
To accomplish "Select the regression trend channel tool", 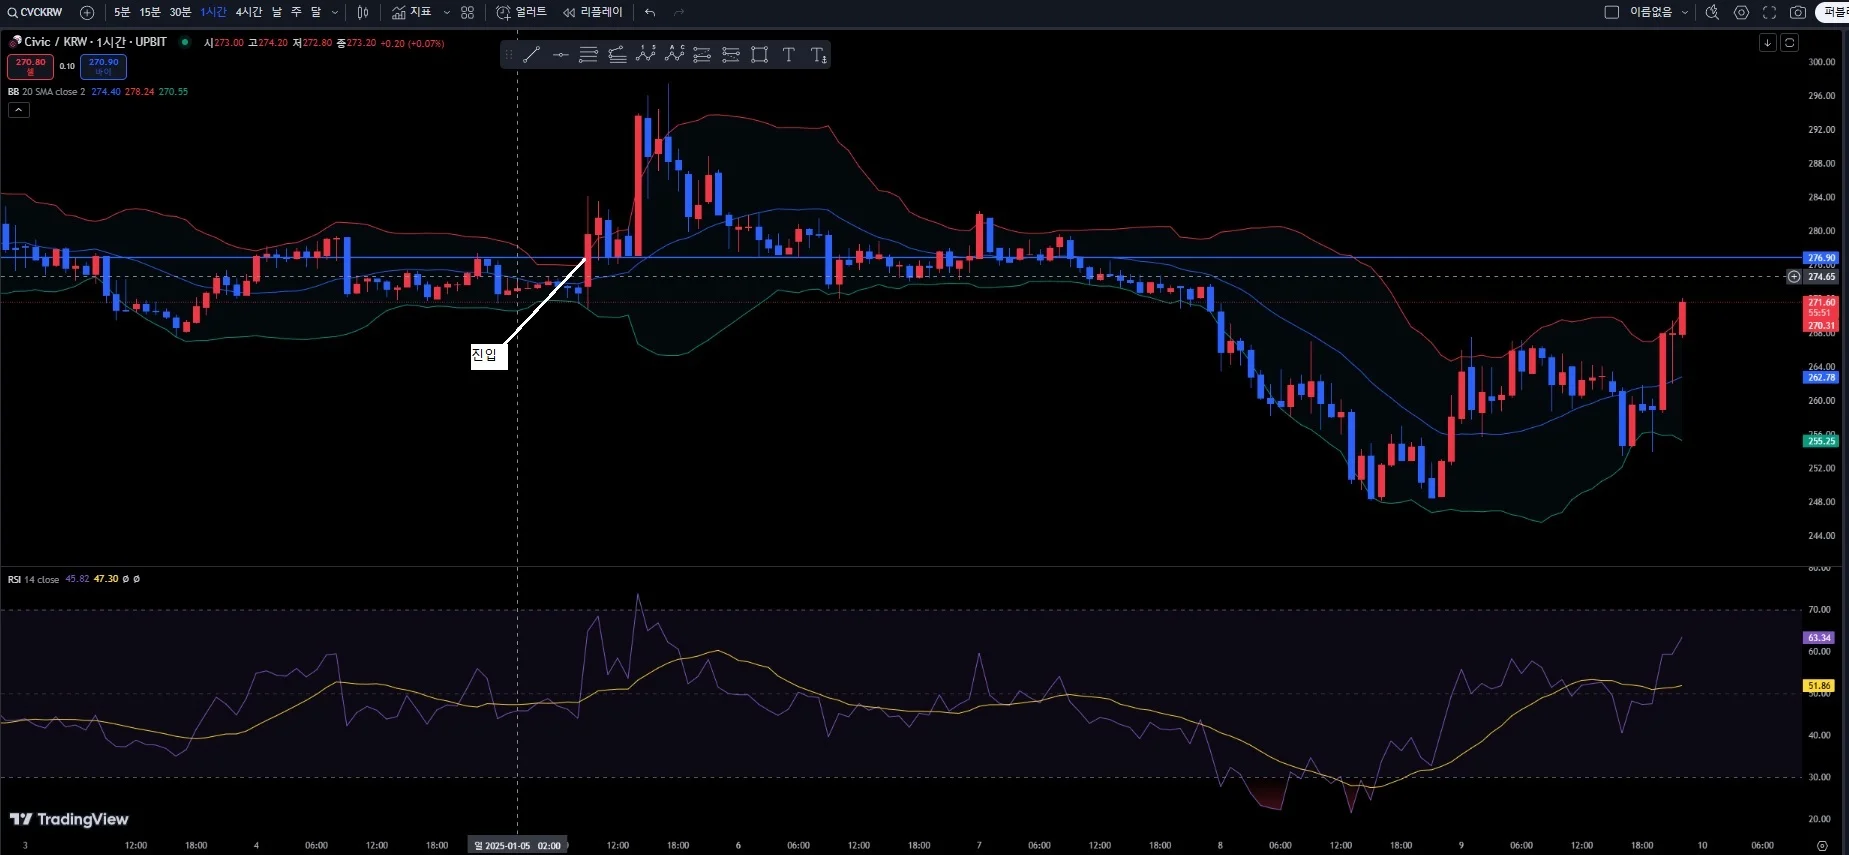I will click(x=617, y=55).
